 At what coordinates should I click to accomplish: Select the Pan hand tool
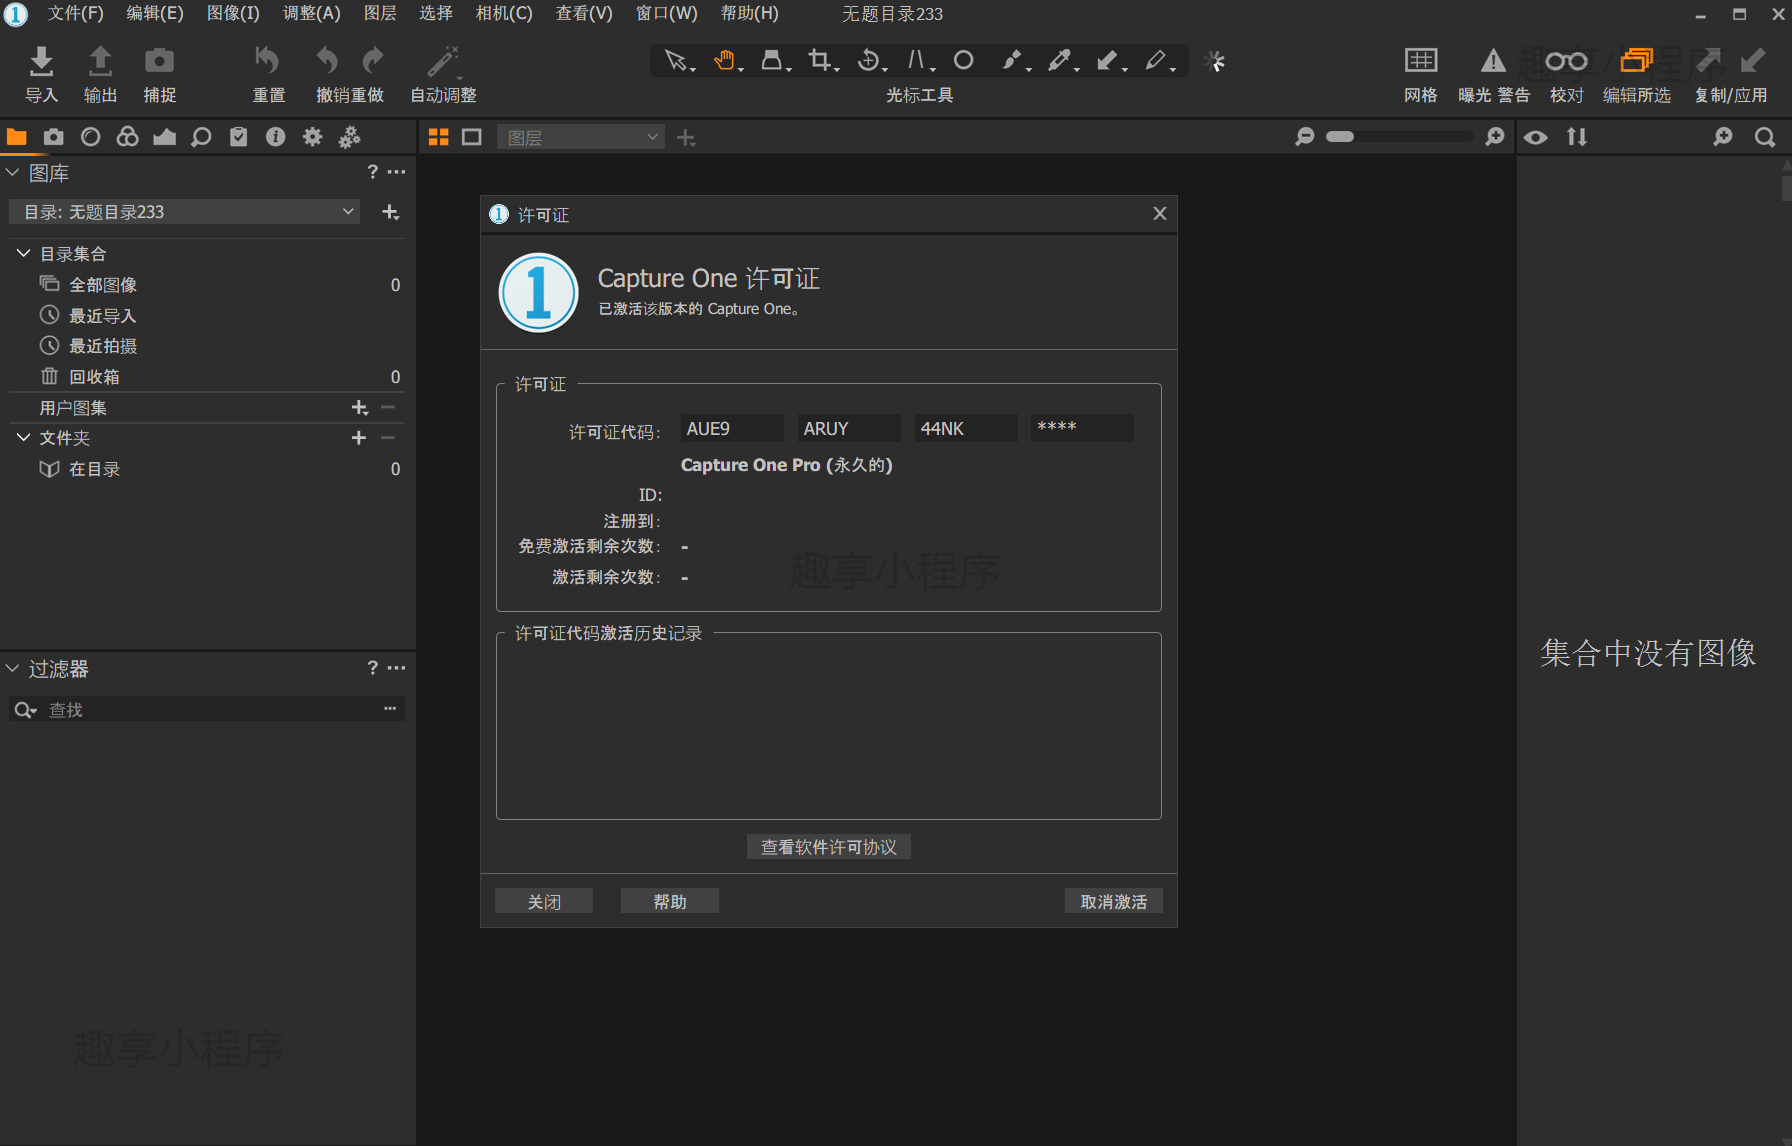click(726, 61)
